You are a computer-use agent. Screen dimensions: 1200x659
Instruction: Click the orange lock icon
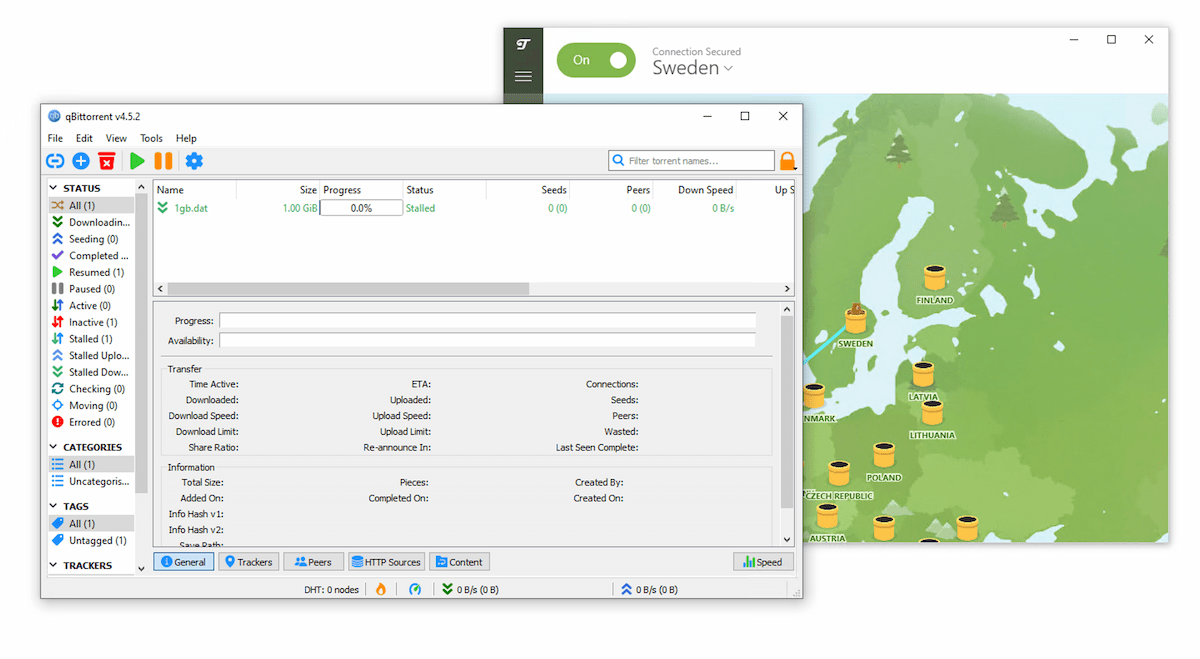(788, 161)
